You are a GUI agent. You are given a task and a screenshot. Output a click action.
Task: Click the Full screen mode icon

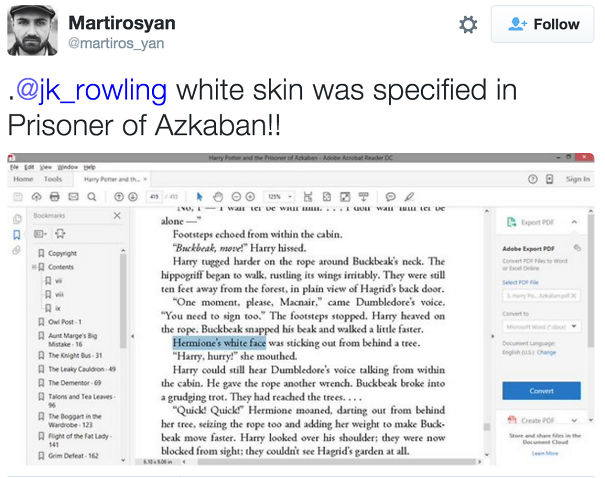[345, 197]
